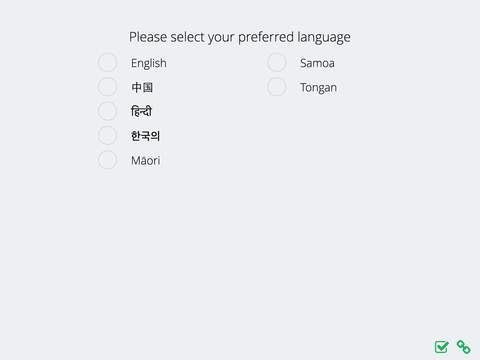Click the हिन्दी Hindi label text

point(141,111)
